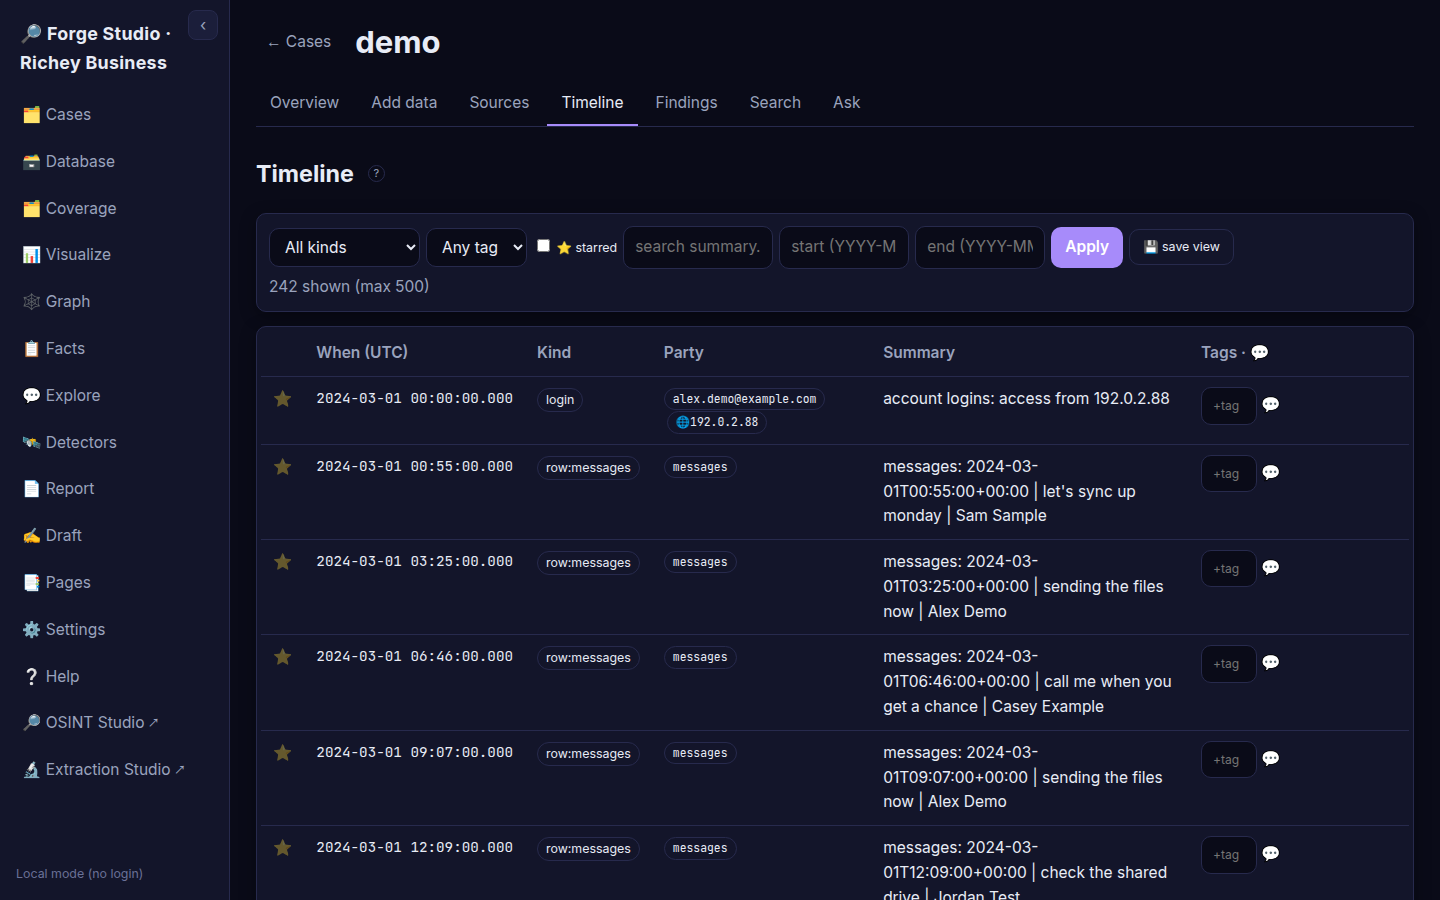Screen dimensions: 1440x900
Task: Toggle the starred-only filter checkbox
Action: coord(543,245)
